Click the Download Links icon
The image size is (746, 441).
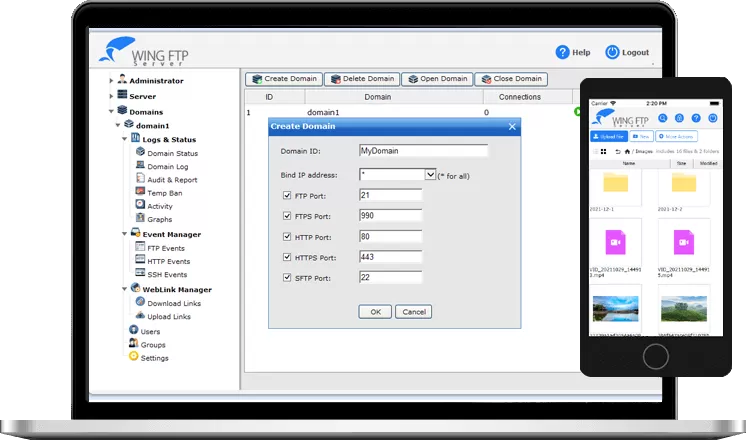click(x=140, y=302)
